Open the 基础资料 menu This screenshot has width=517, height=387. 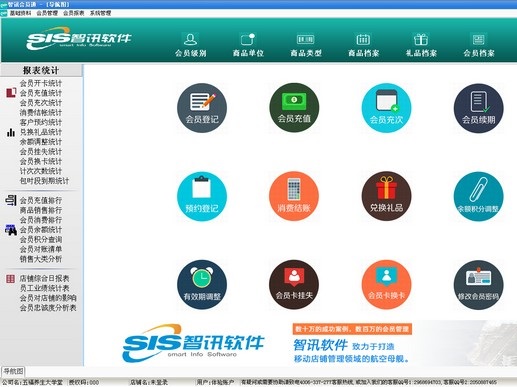[20, 13]
